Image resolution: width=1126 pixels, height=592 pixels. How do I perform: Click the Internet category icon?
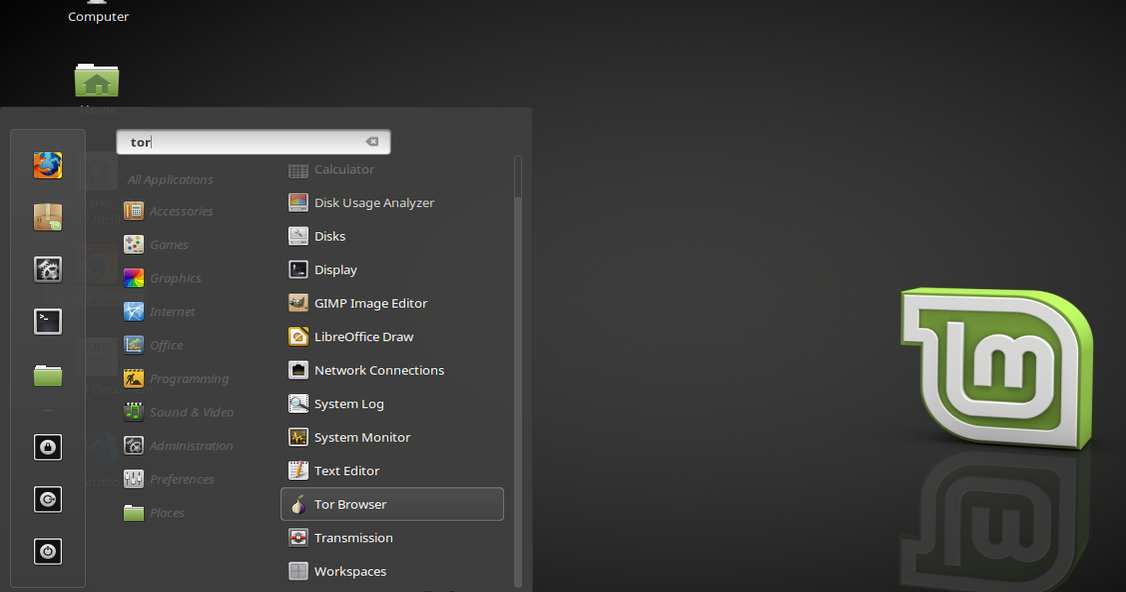pos(134,311)
